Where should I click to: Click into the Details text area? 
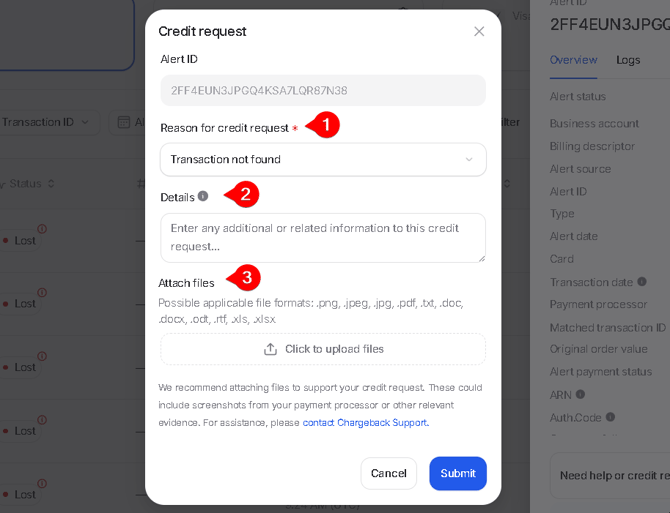point(323,237)
